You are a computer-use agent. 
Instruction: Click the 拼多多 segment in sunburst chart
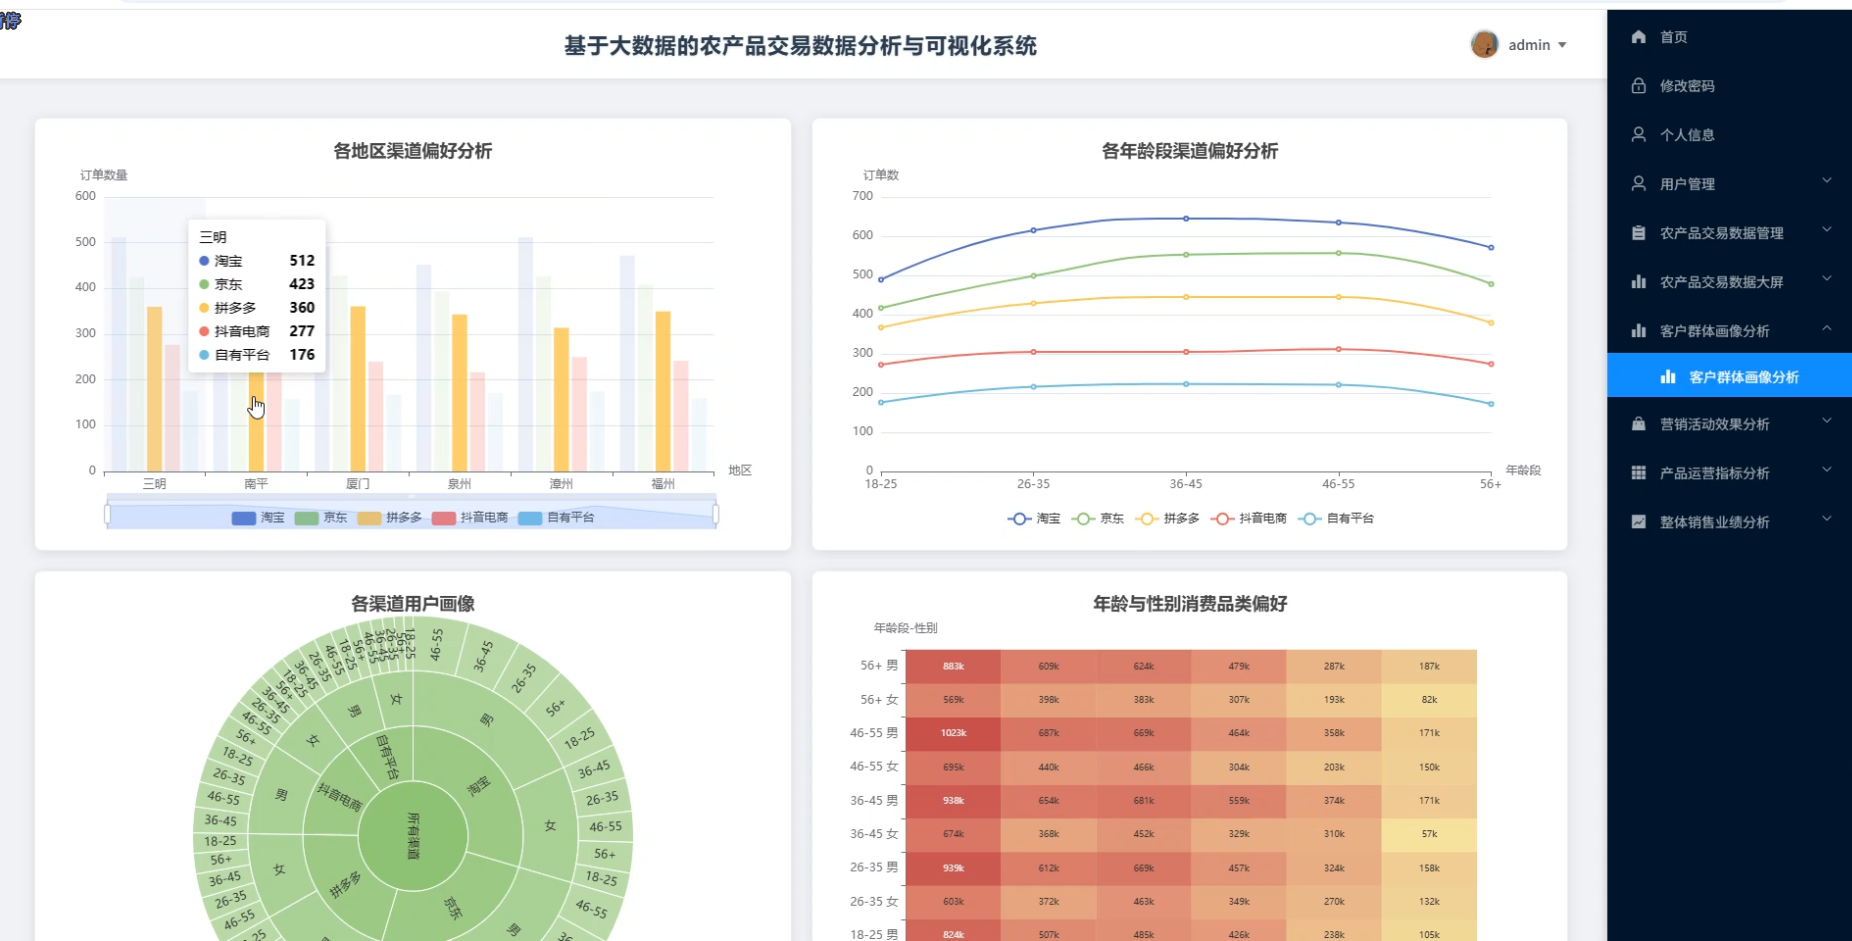click(x=345, y=885)
